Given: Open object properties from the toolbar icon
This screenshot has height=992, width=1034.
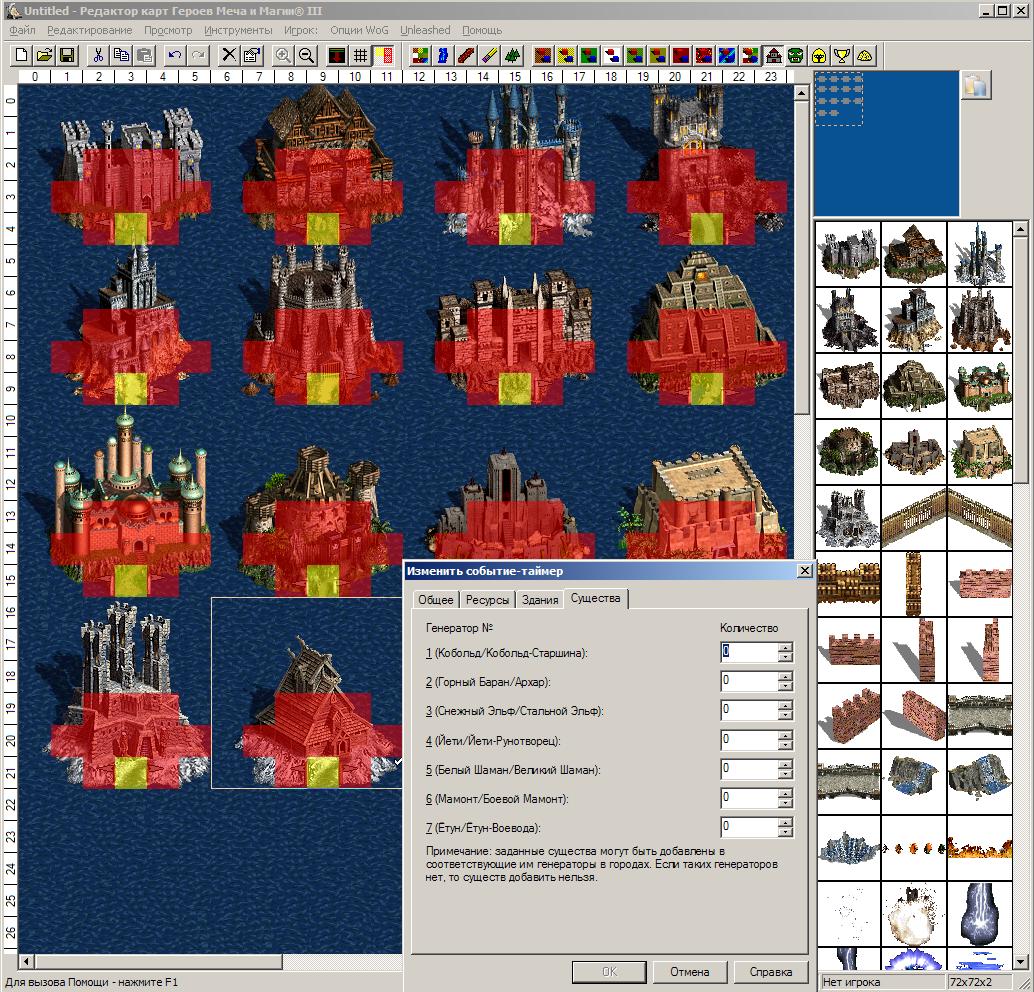Looking at the screenshot, I should (x=251, y=55).
